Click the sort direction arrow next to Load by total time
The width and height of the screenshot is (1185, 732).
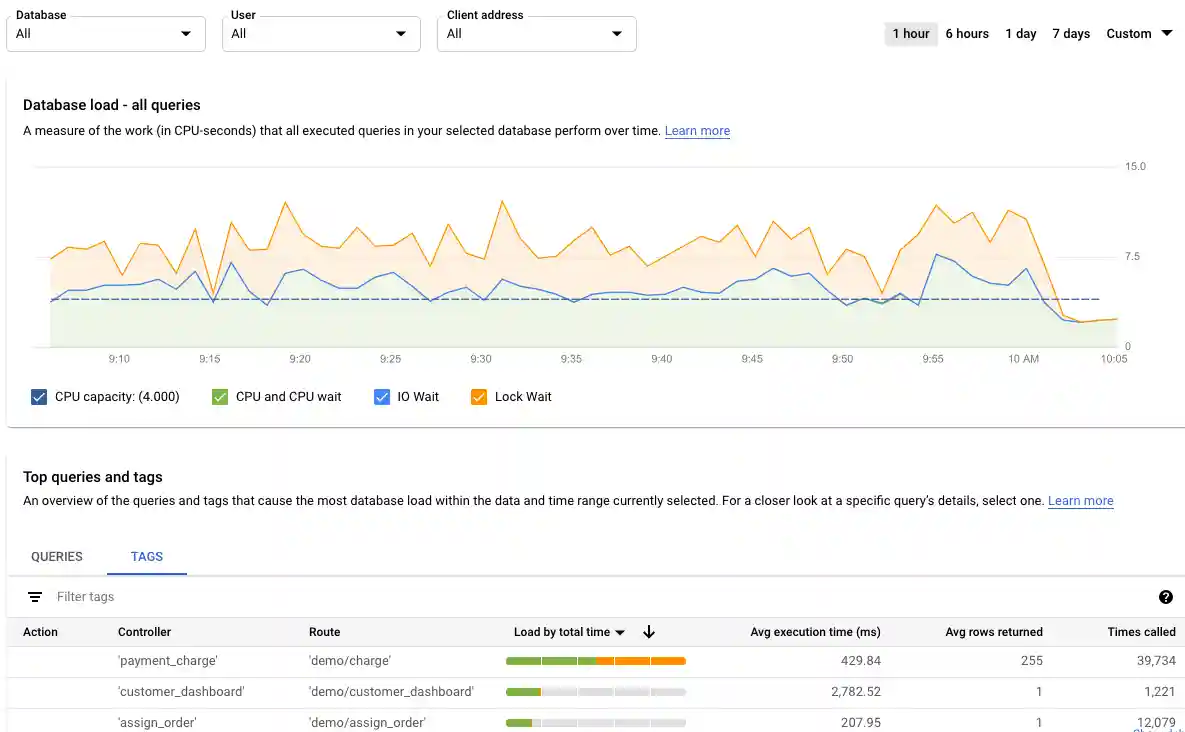(648, 632)
